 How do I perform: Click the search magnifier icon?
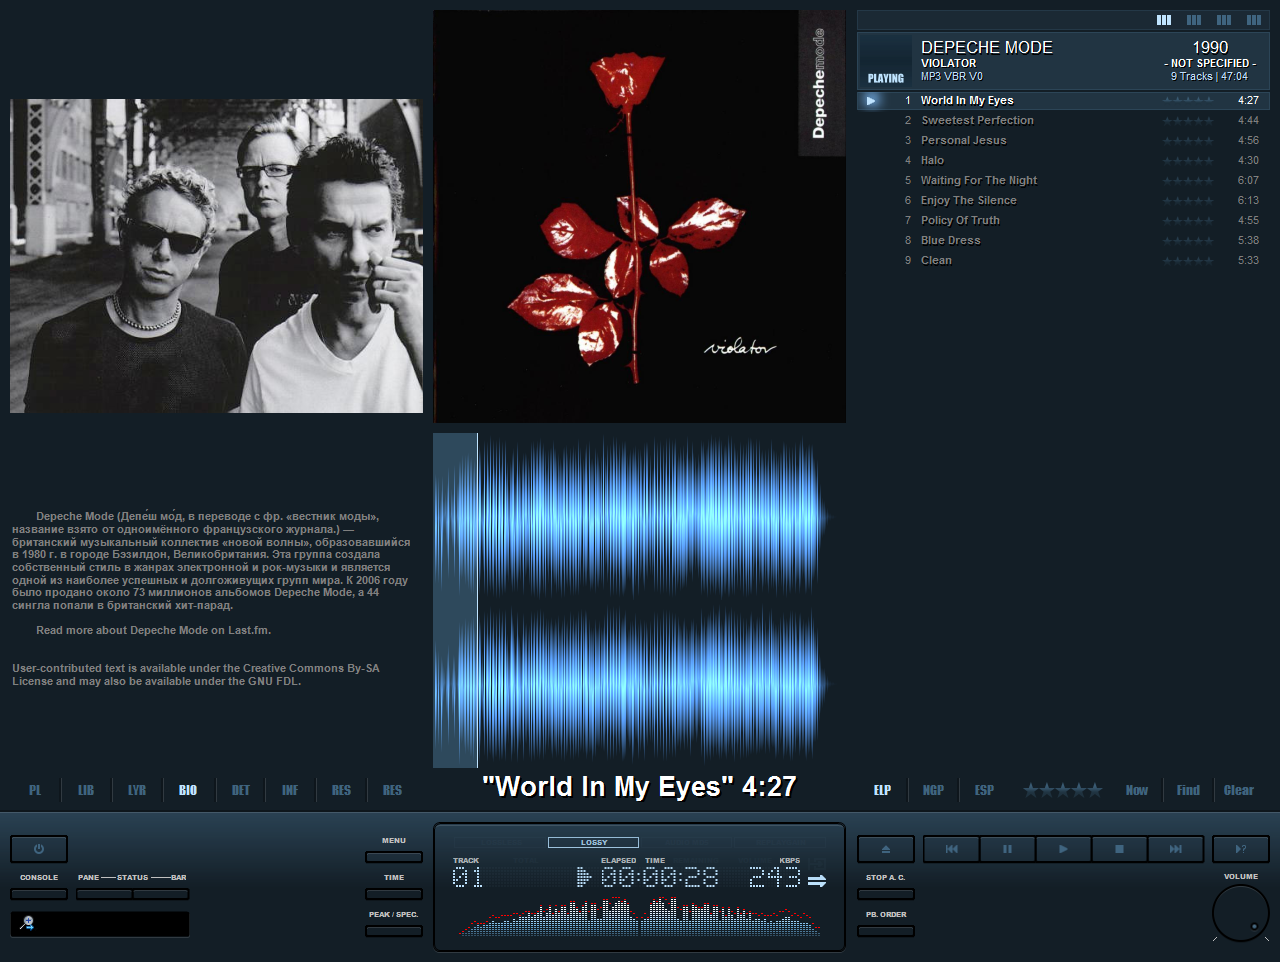pyautogui.click(x=27, y=923)
